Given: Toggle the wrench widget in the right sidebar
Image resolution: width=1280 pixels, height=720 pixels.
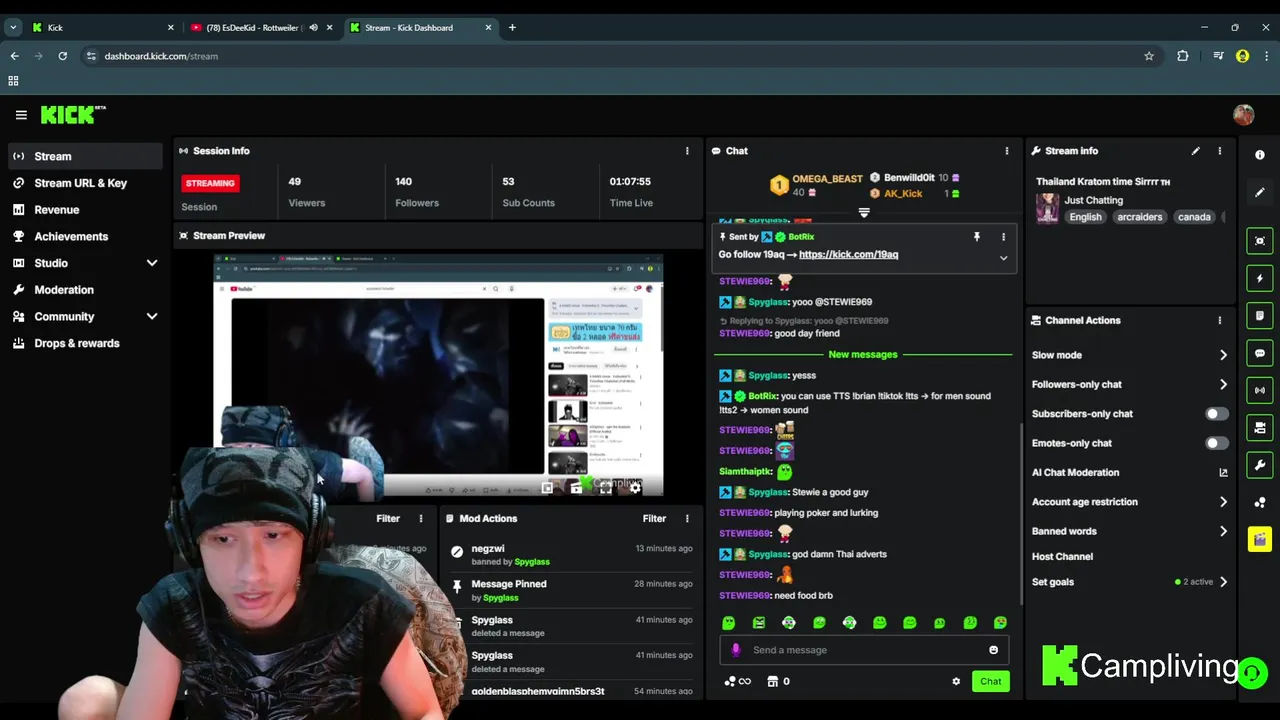Looking at the screenshot, I should 1260,465.
